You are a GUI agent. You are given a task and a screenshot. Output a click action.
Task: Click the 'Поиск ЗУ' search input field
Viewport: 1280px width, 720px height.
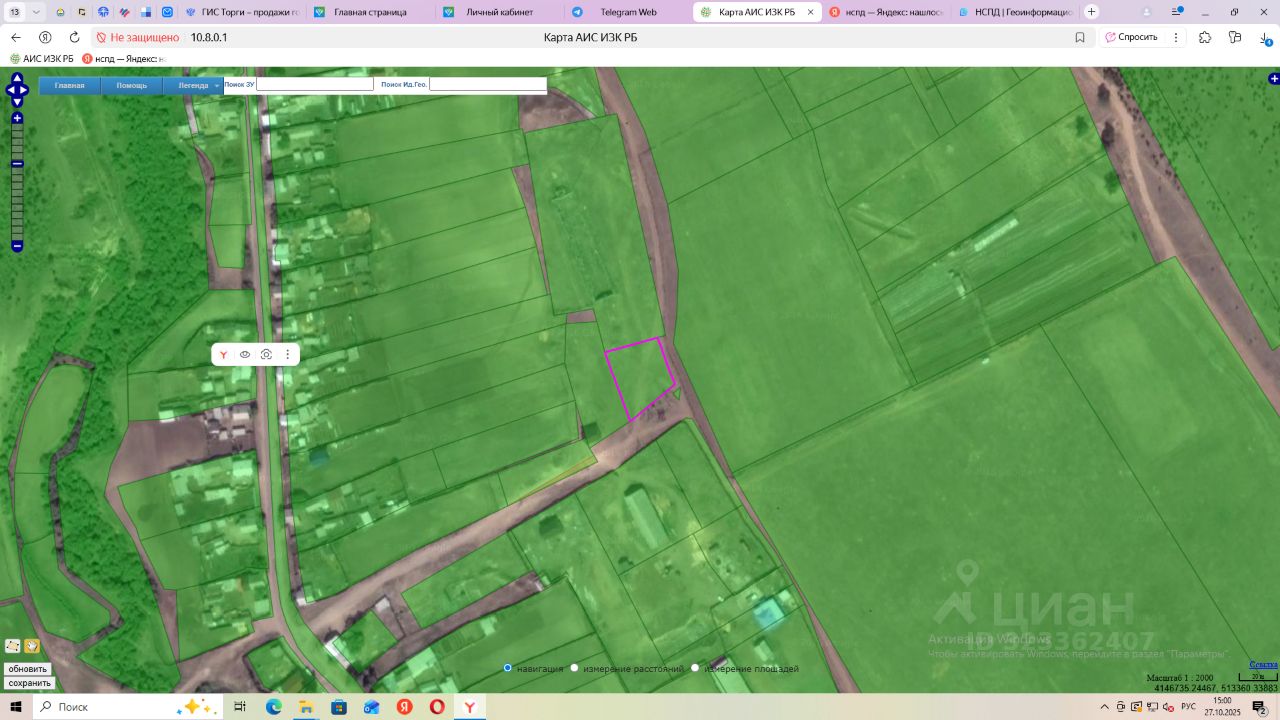coord(315,85)
